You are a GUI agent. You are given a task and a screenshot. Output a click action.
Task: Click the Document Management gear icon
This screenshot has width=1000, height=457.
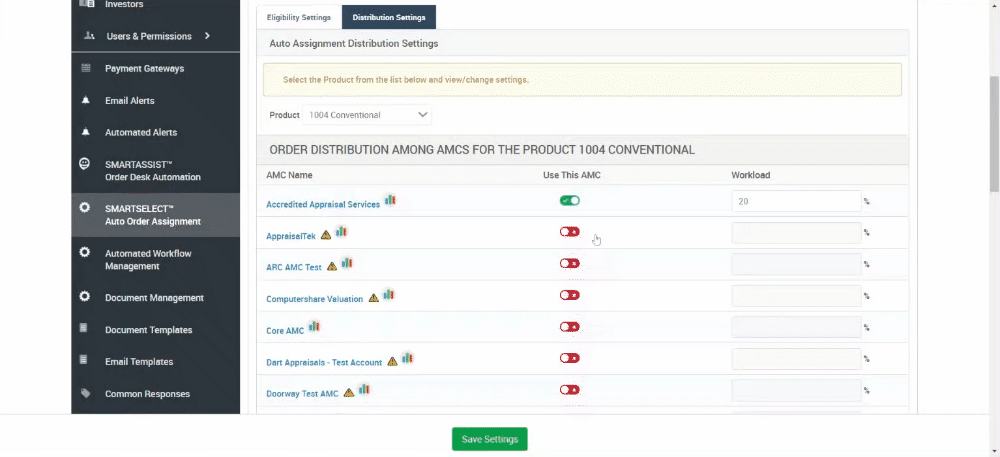(84, 297)
